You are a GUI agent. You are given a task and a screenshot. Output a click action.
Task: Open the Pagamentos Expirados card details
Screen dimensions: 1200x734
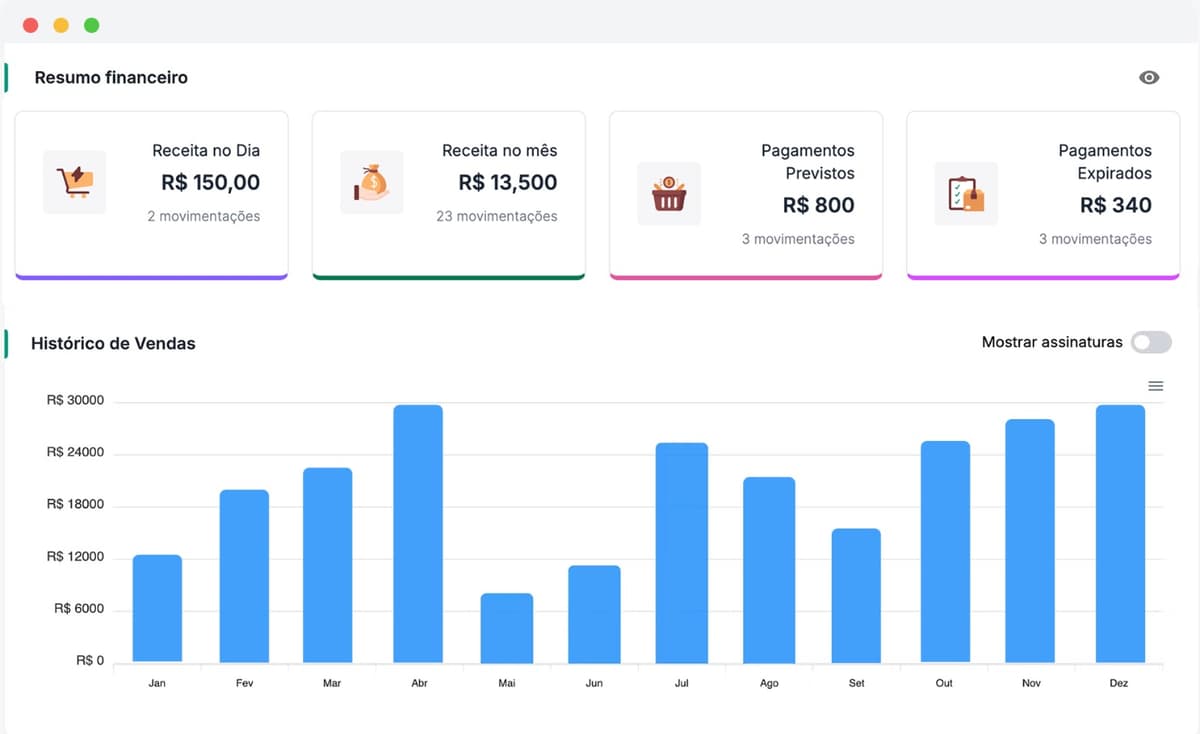(x=1042, y=195)
